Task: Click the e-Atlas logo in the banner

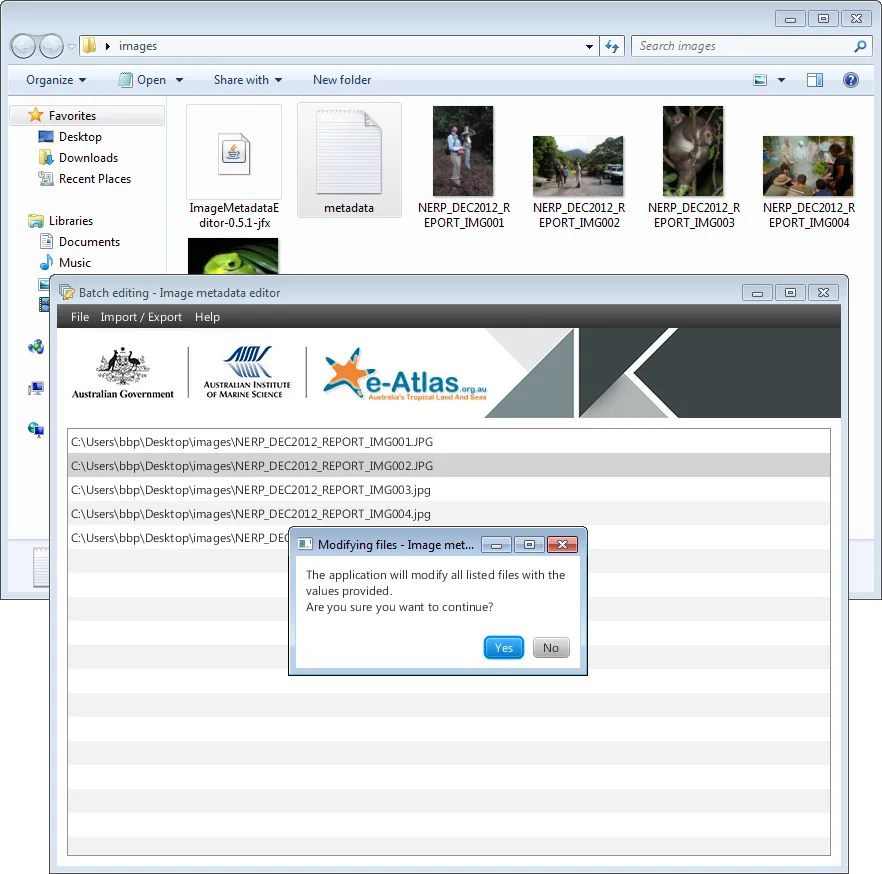Action: point(405,375)
